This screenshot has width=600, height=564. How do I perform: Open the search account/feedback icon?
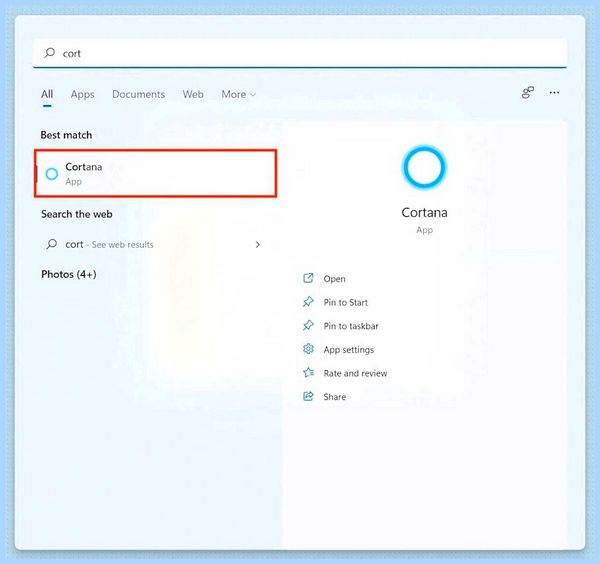point(528,93)
